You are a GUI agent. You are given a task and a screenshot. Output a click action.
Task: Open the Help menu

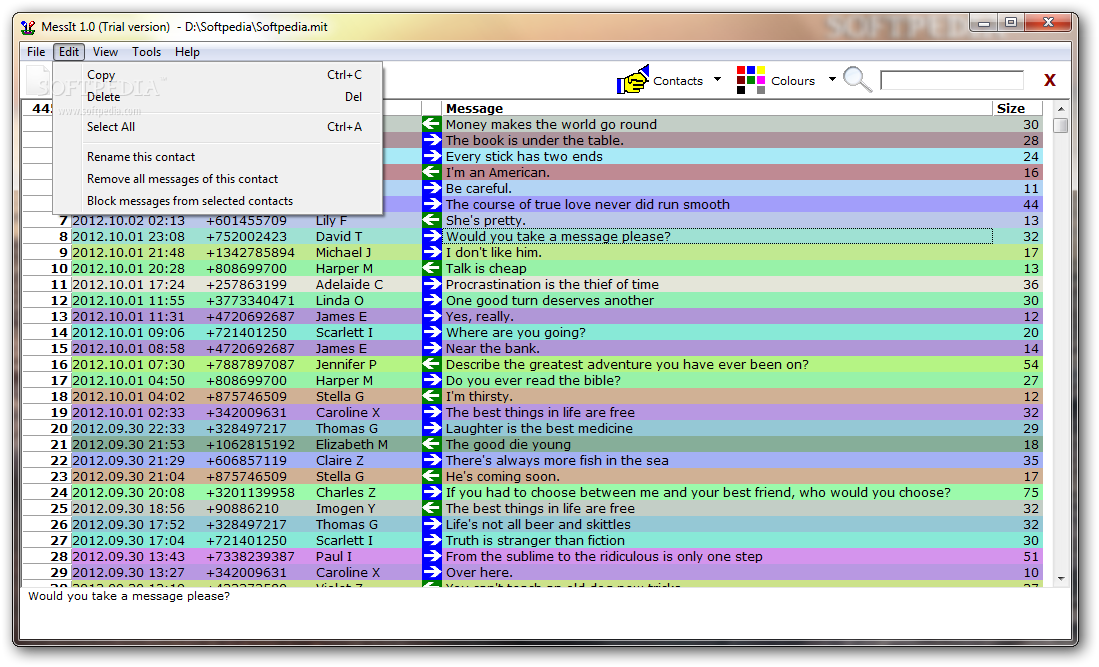pos(187,52)
